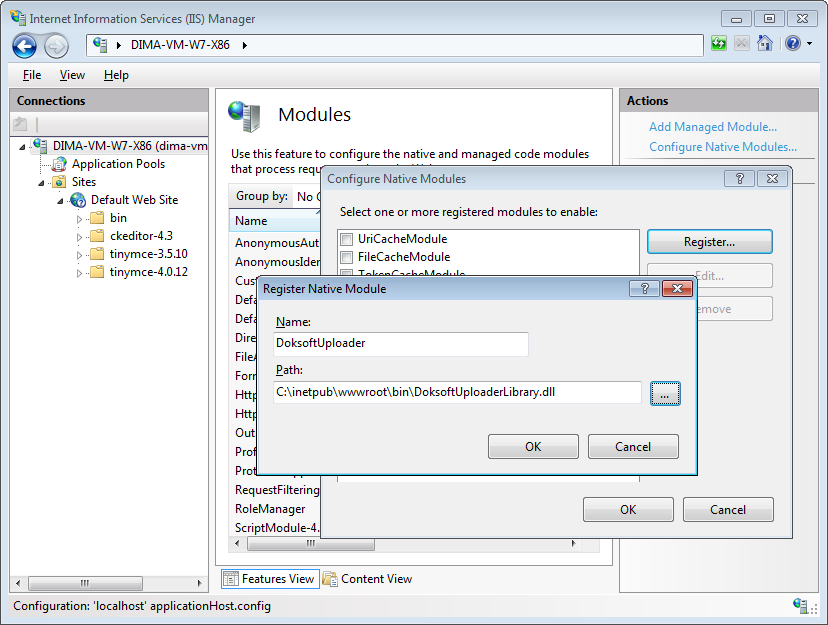828x625 pixels.
Task: Click the Back navigation arrow
Action: point(25,45)
